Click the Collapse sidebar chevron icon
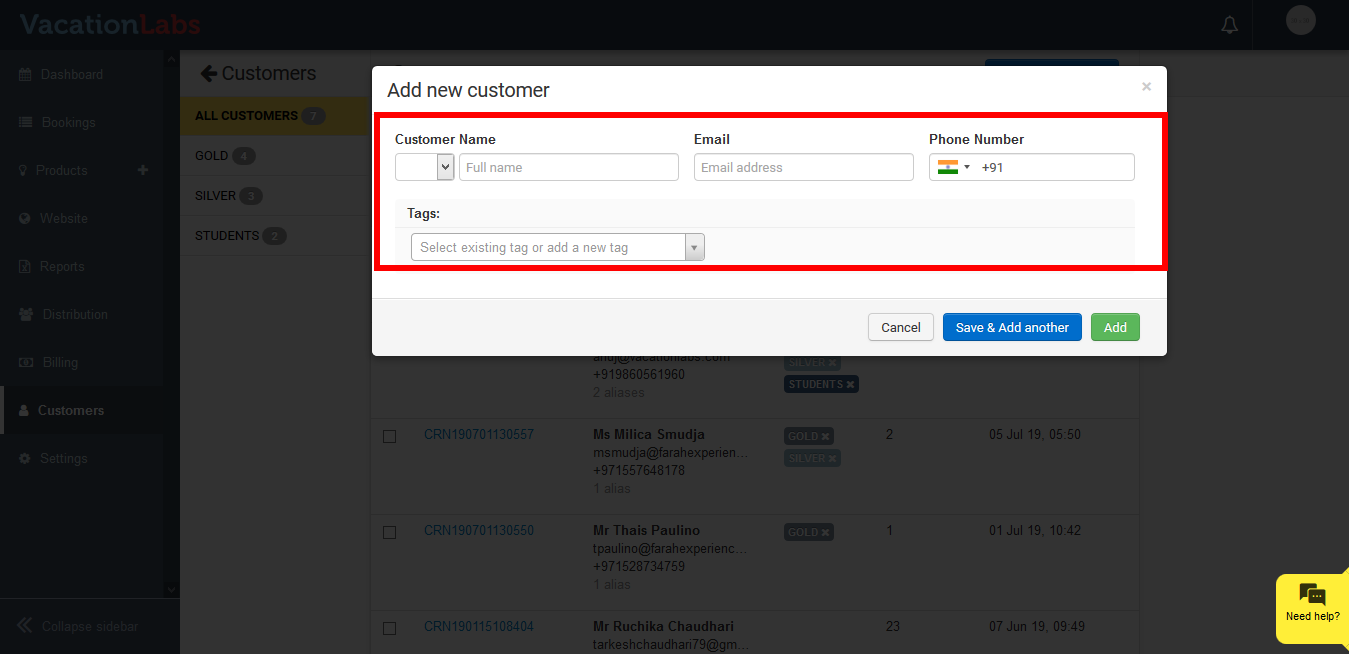The width and height of the screenshot is (1349, 654). (25, 626)
